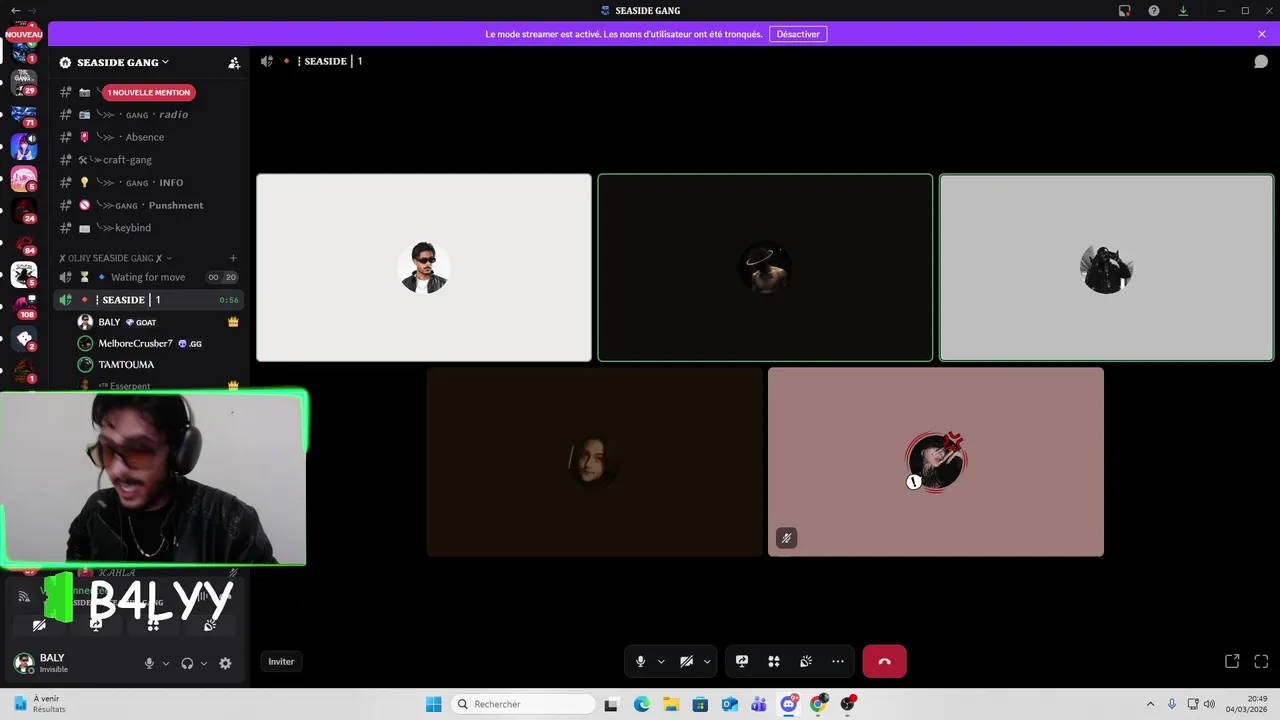Go forward using the top-left arrow
Image resolution: width=1280 pixels, height=720 pixels.
click(32, 10)
